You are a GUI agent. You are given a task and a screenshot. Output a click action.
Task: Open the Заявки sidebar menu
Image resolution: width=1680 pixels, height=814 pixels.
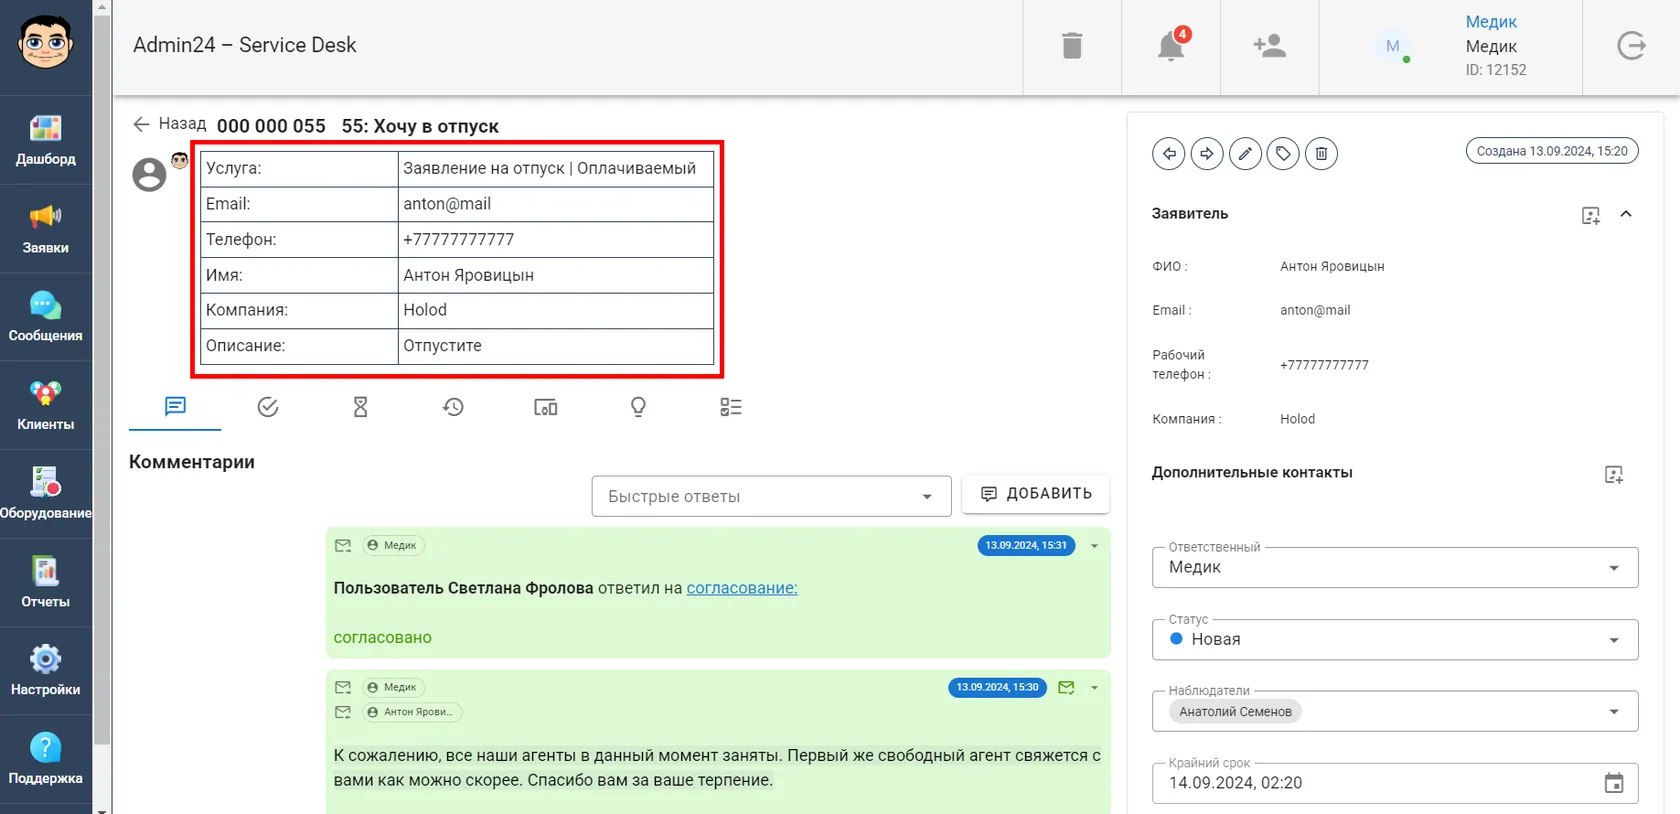pos(46,228)
